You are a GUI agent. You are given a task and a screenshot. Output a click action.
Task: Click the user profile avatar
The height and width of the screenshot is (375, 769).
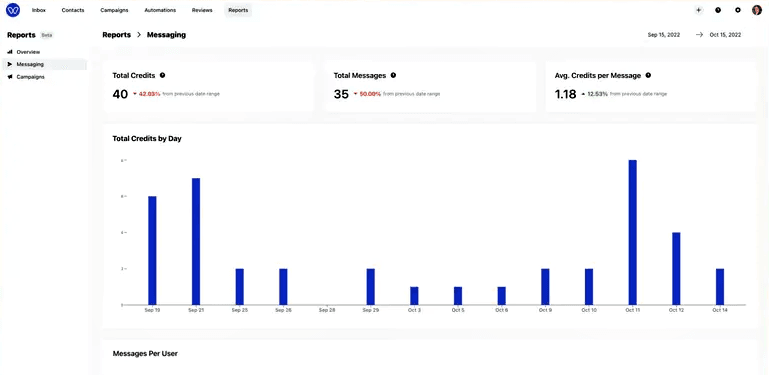point(757,10)
